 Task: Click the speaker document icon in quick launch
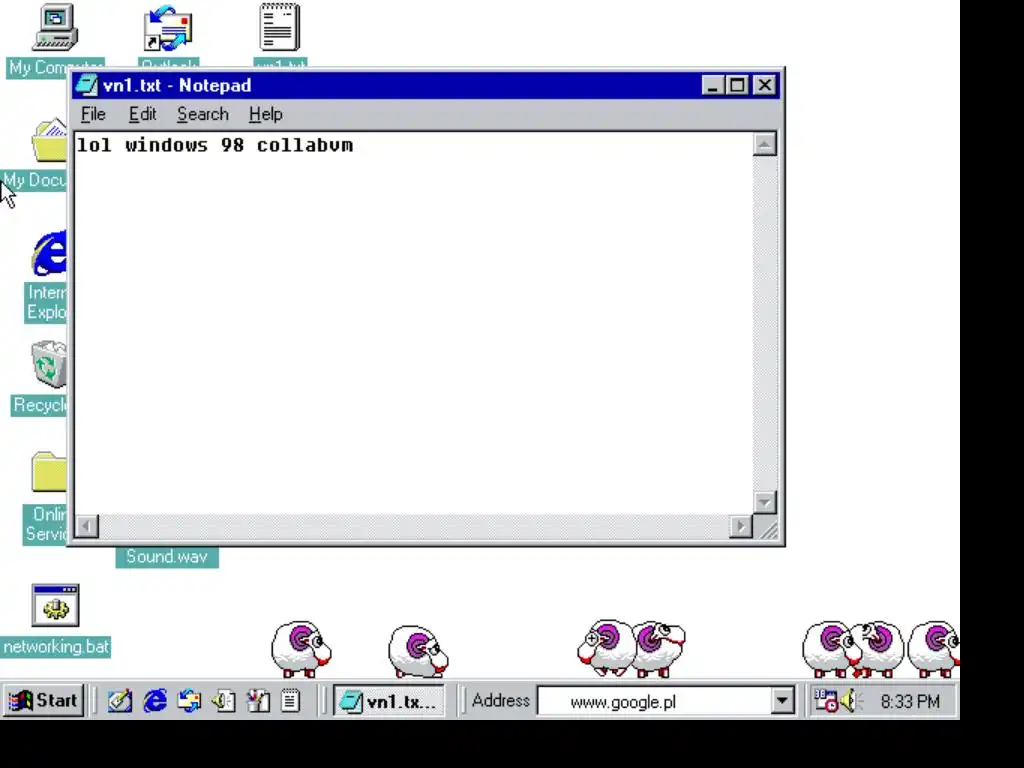224,701
